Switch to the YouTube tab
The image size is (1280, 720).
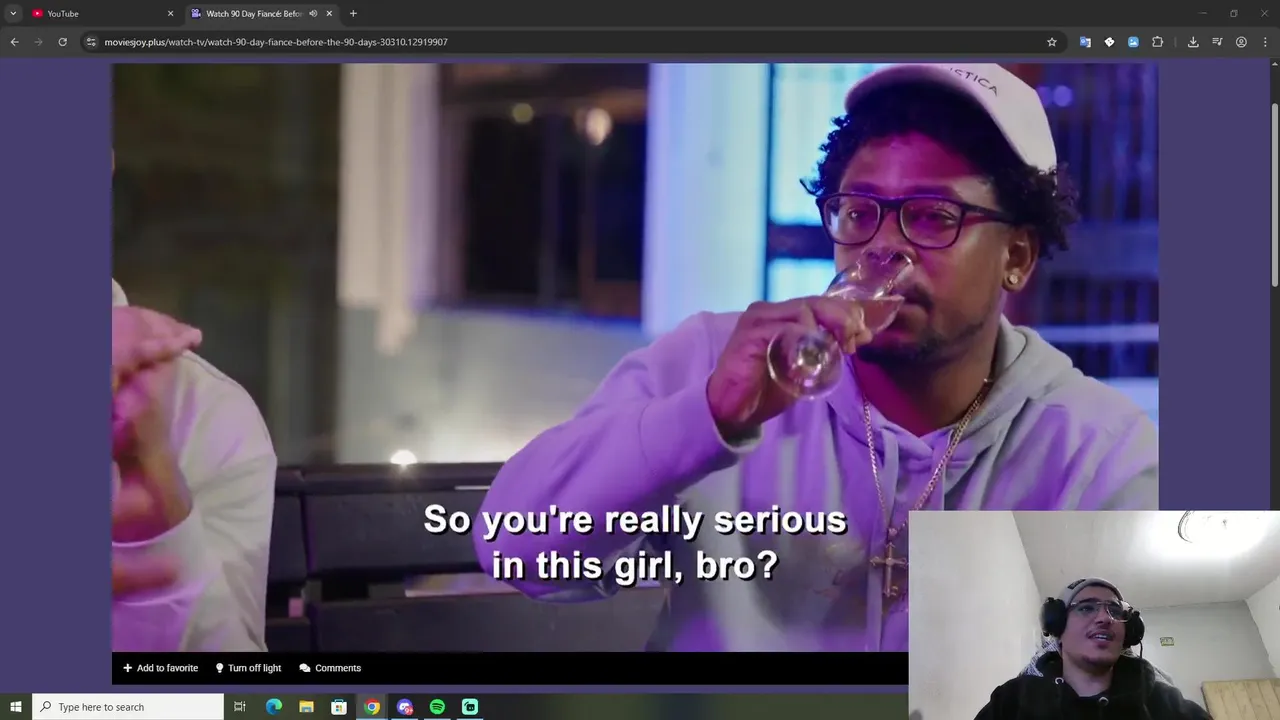point(100,13)
